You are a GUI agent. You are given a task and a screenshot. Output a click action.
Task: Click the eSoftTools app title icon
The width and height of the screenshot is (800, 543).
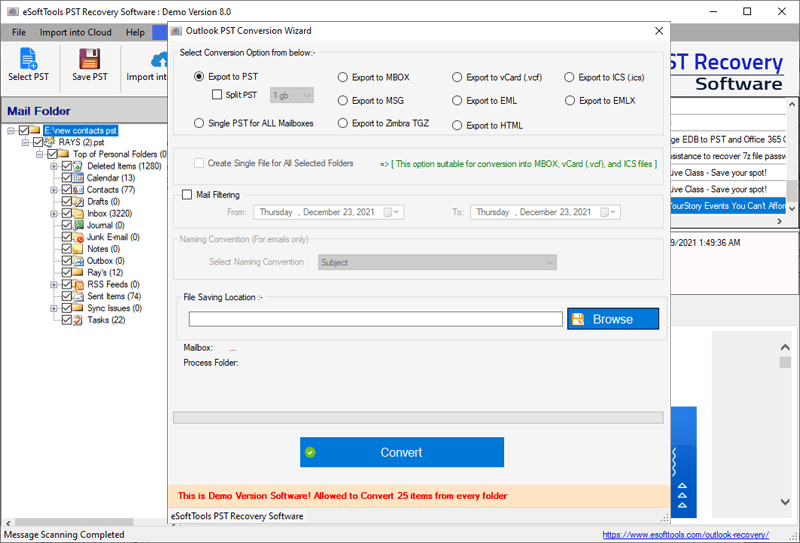click(x=13, y=11)
